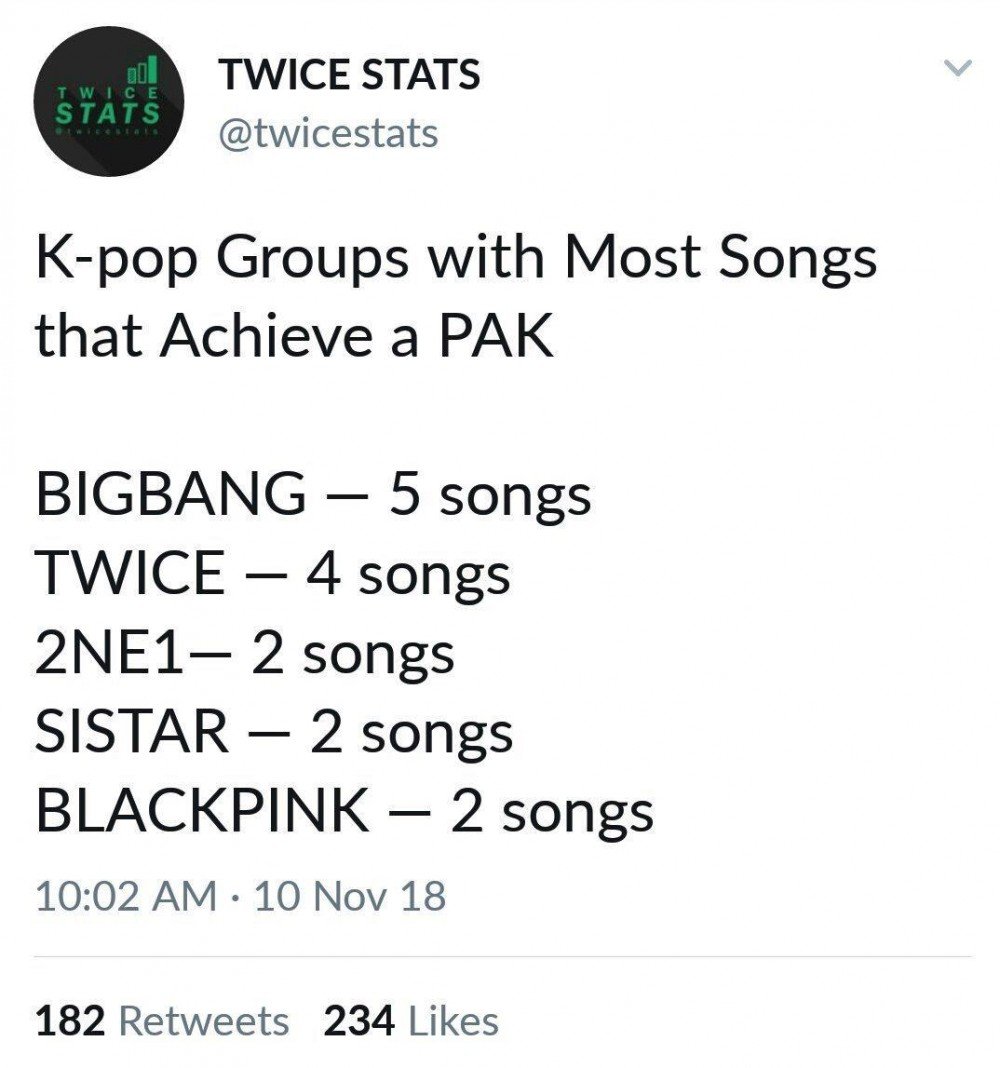Click the number 234 in likes count
The height and width of the screenshot is (1068, 1000).
pos(360,1021)
